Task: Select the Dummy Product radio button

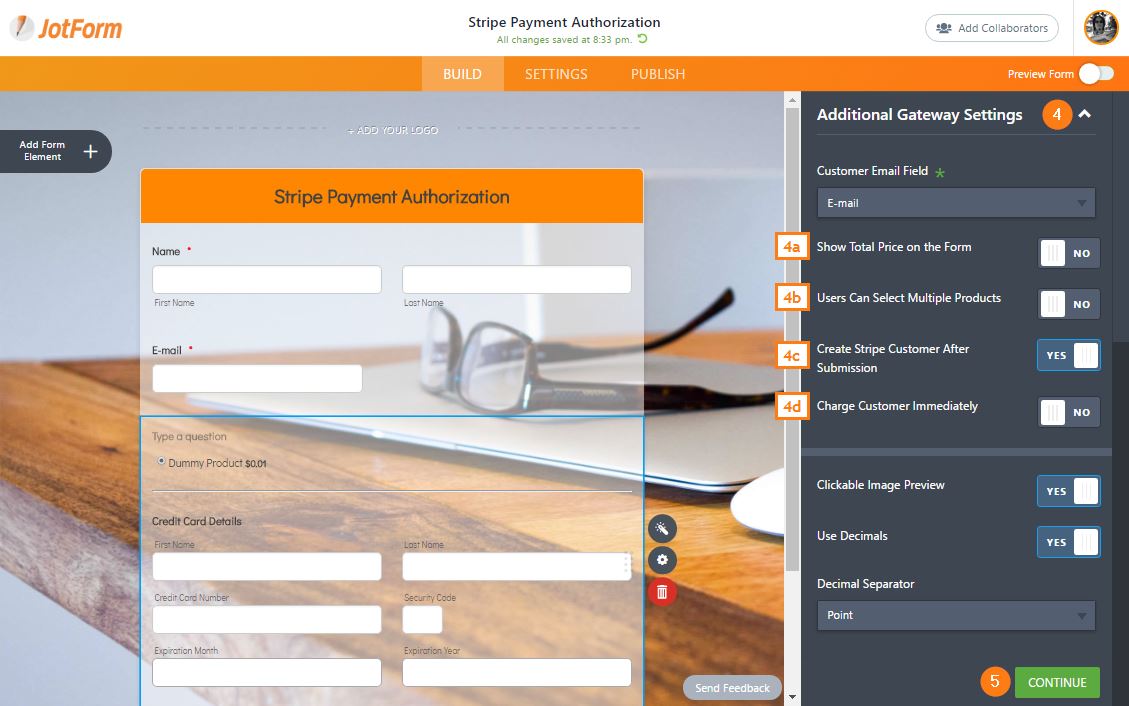Action: 161,461
